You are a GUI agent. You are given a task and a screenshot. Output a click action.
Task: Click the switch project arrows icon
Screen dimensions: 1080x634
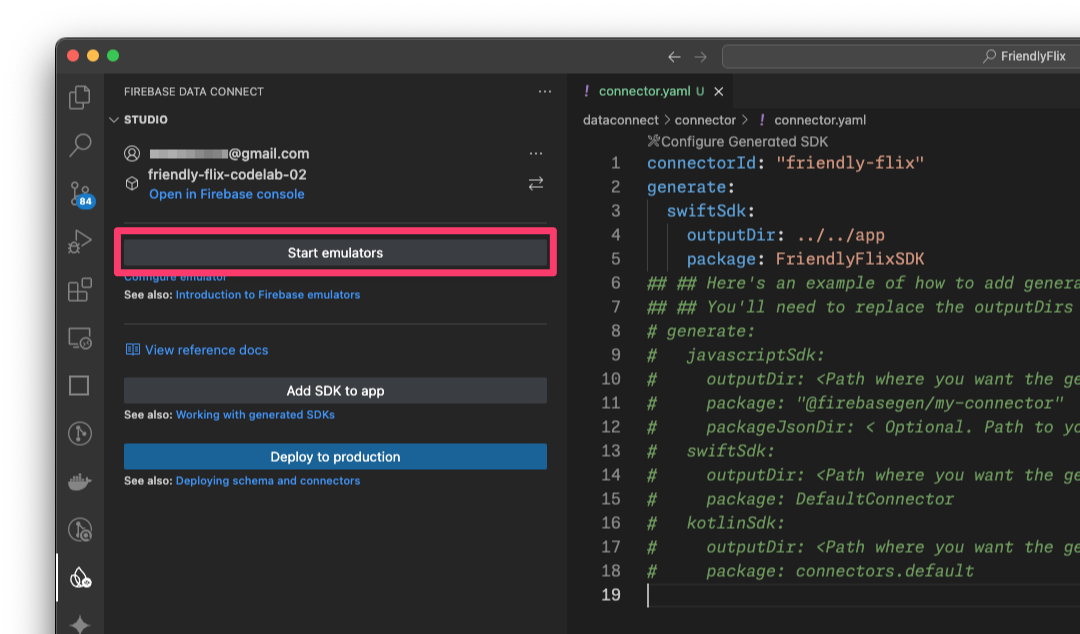tap(536, 183)
